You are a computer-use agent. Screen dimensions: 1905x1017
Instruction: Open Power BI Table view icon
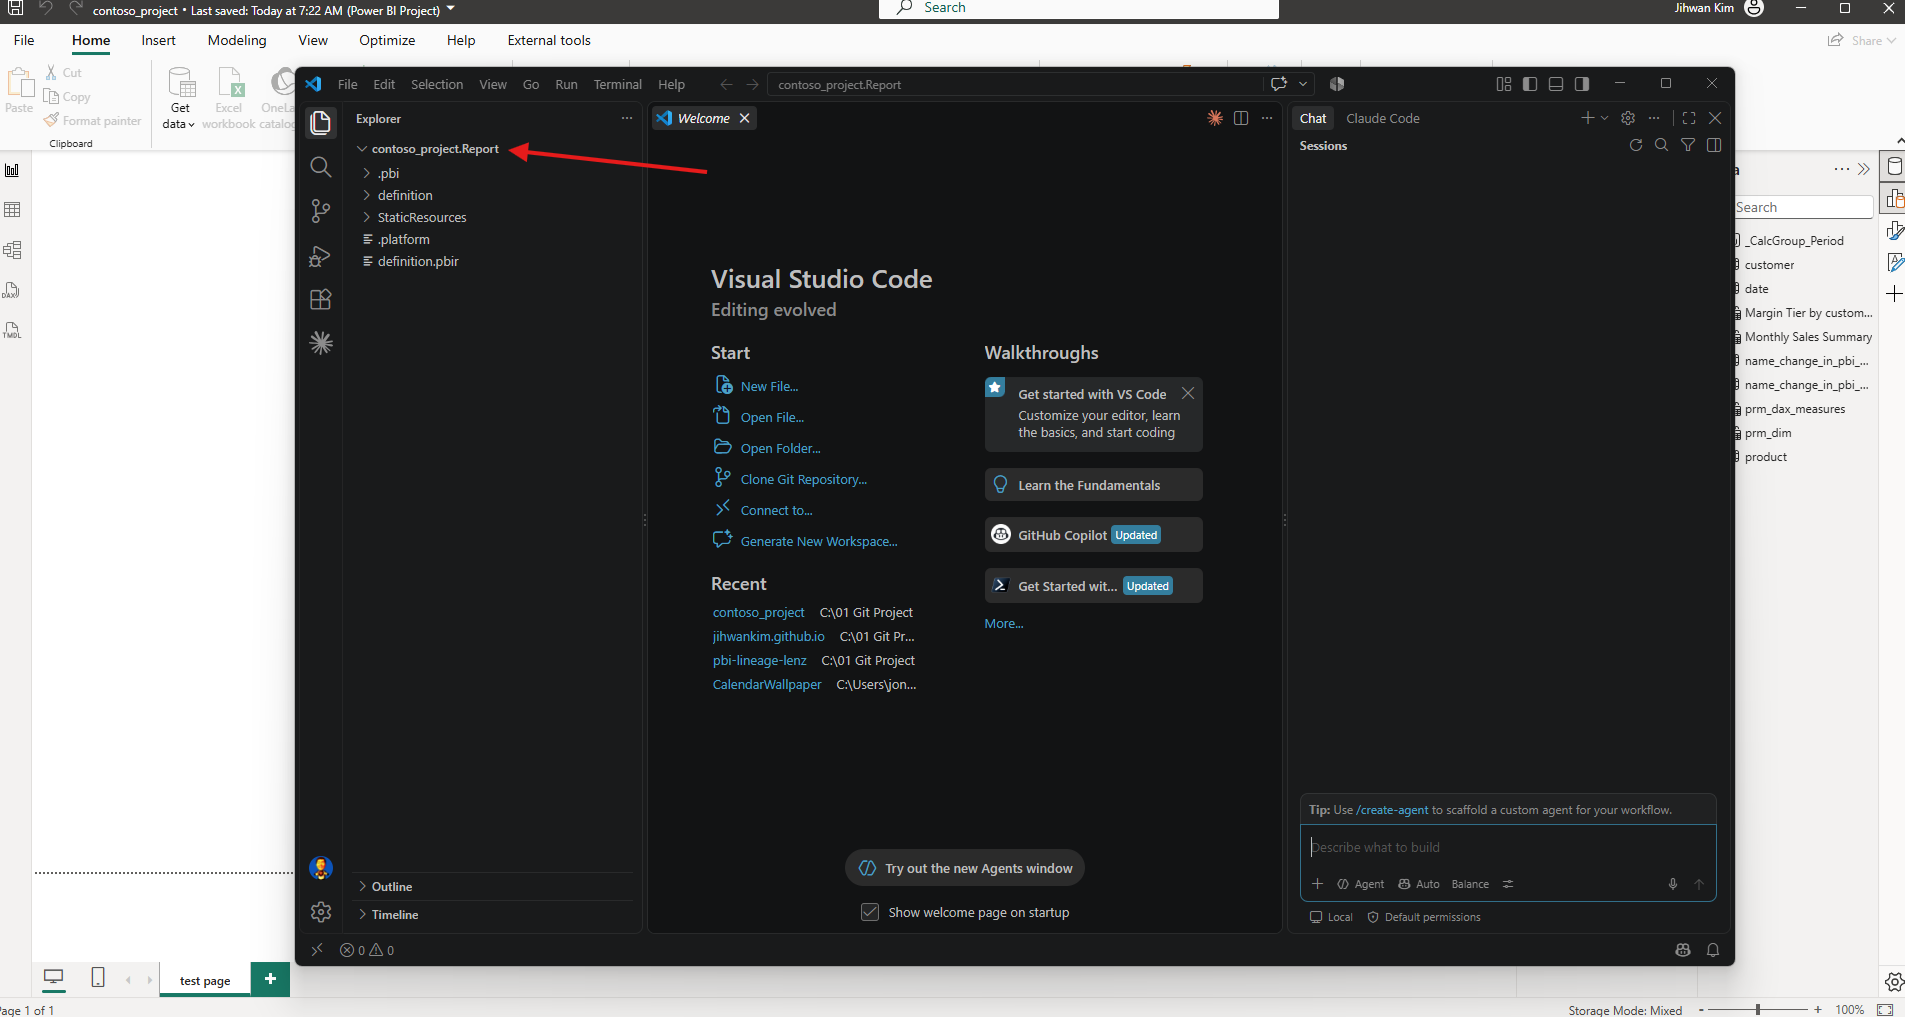[12, 210]
